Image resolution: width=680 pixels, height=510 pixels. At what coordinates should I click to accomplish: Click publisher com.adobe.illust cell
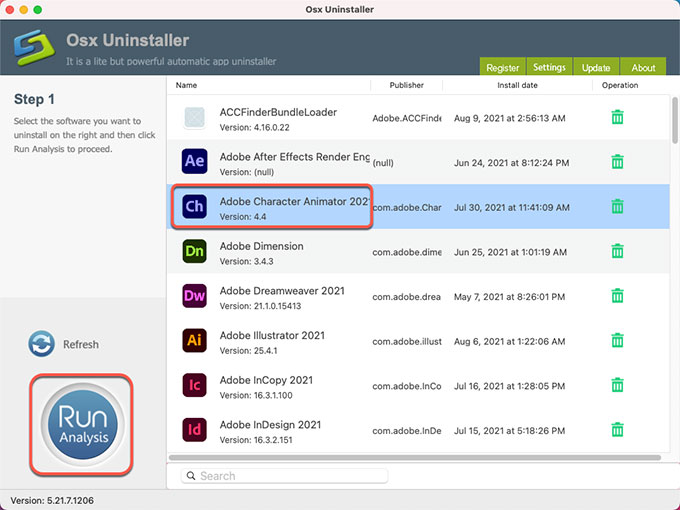pyautogui.click(x=407, y=342)
